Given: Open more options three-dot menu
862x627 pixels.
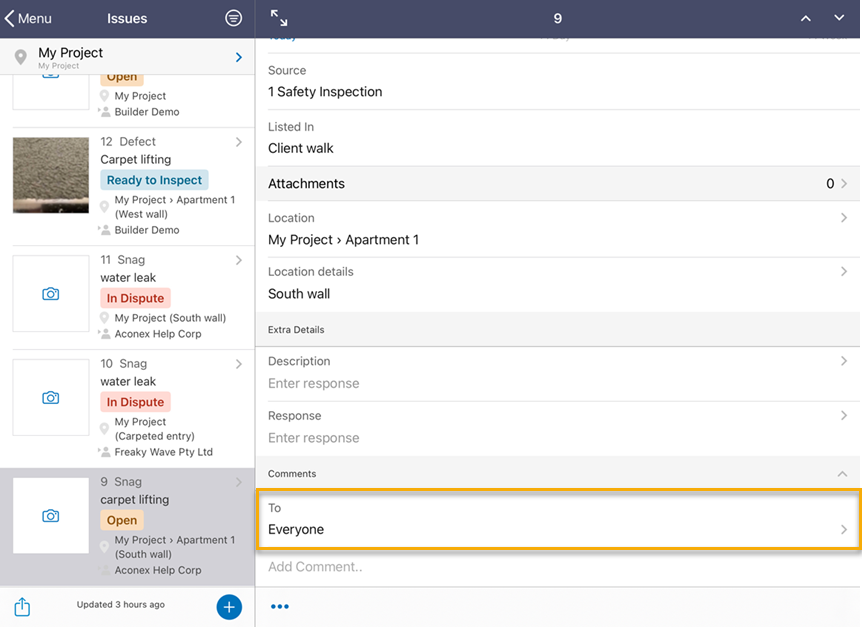Looking at the screenshot, I should tap(280, 607).
